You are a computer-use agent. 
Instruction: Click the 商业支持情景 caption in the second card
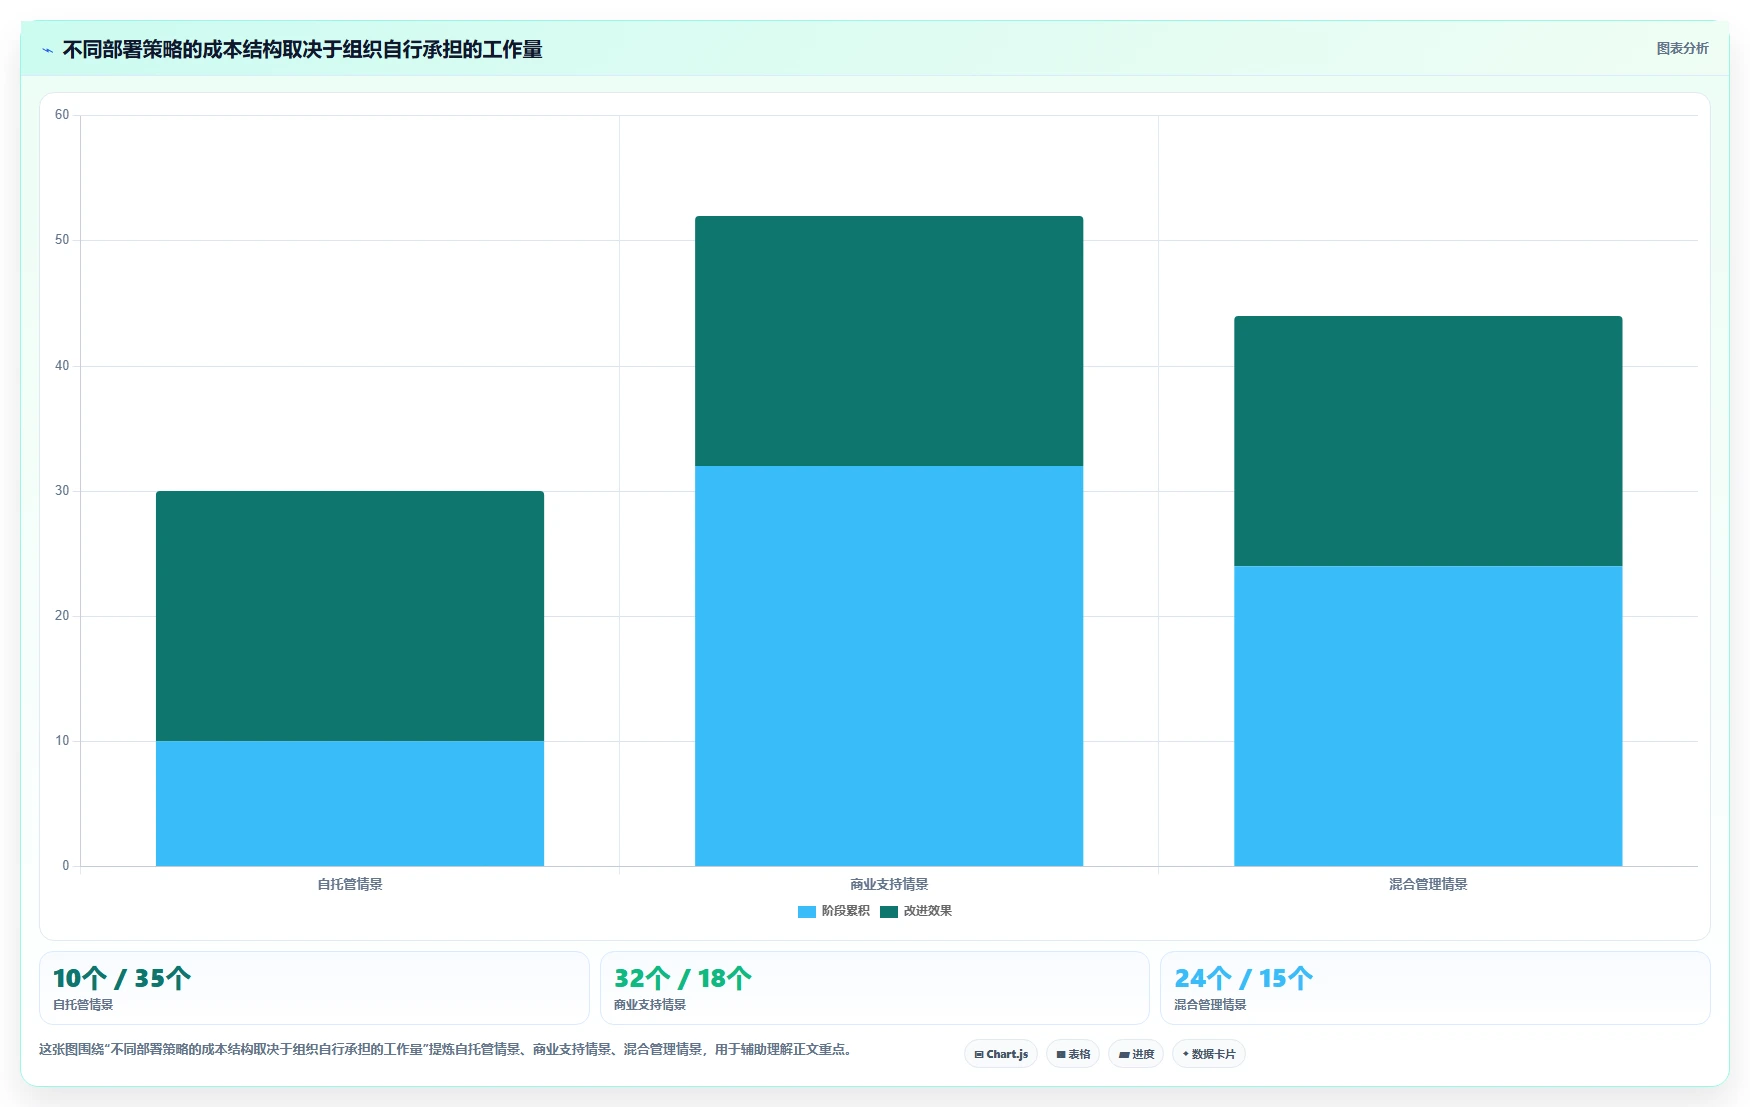tap(650, 1005)
